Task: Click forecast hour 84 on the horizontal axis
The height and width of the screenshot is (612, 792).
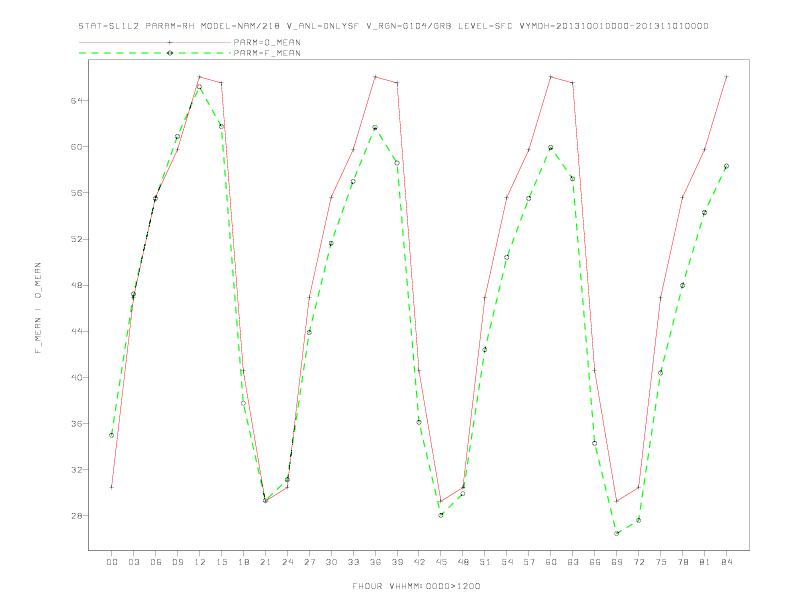Action: tap(727, 562)
